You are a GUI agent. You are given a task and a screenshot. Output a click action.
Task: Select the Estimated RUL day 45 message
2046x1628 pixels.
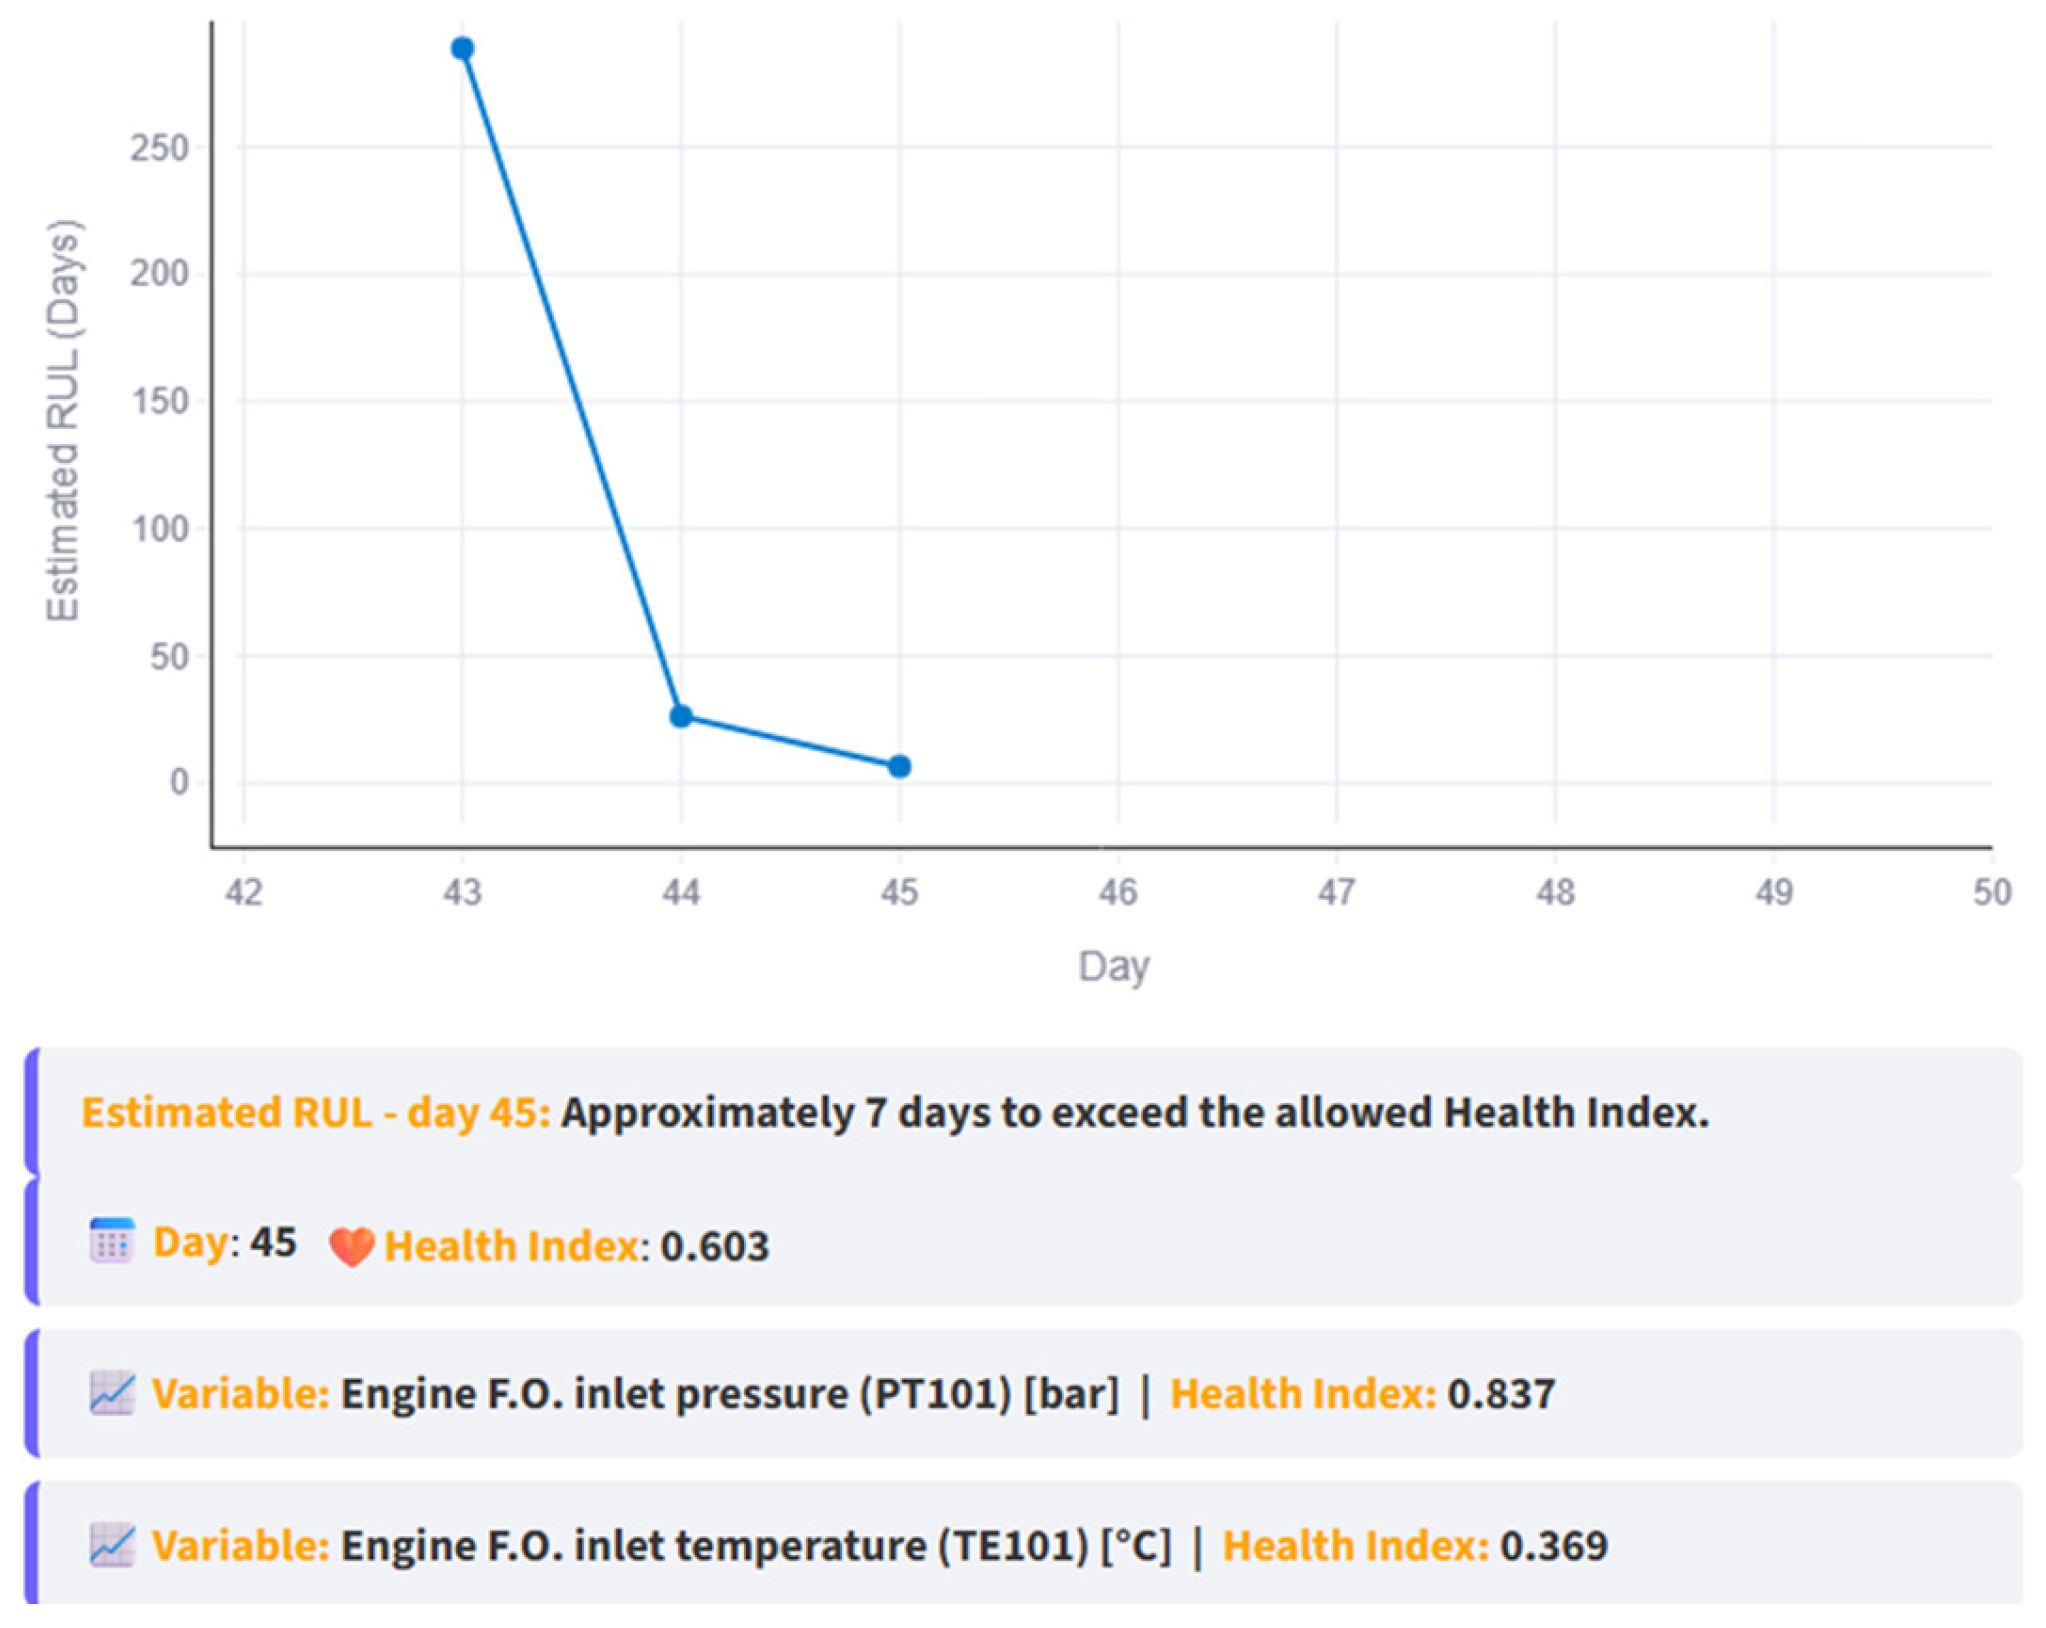pyautogui.click(x=895, y=1112)
